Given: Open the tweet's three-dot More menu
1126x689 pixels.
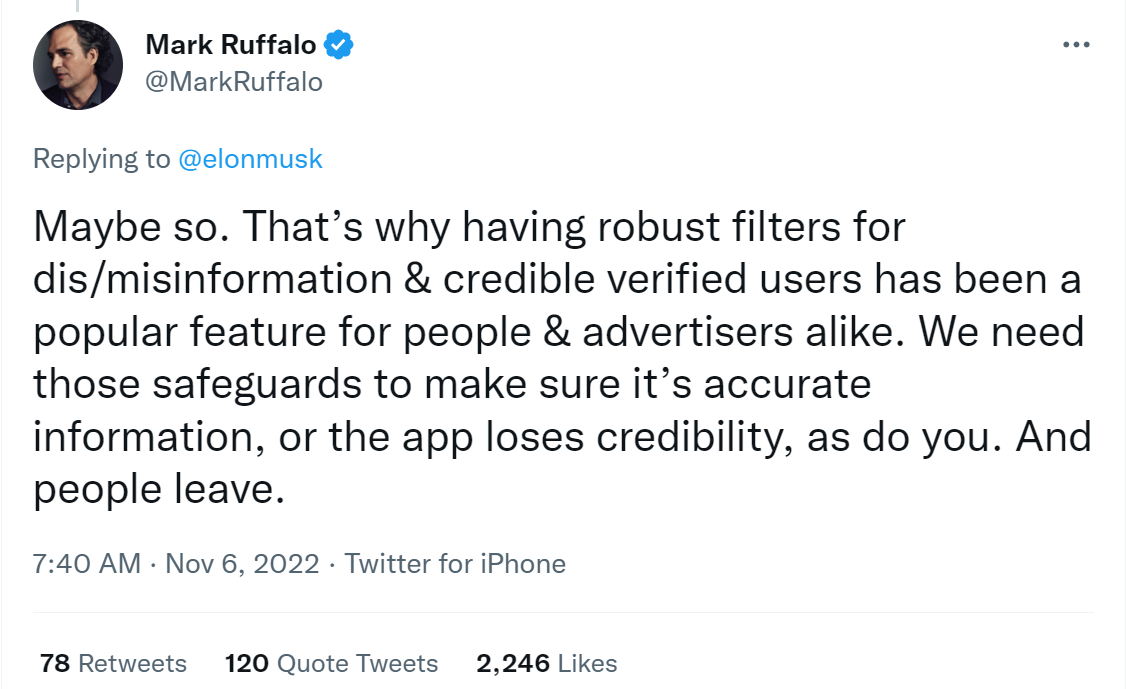Looking at the screenshot, I should 1076,45.
